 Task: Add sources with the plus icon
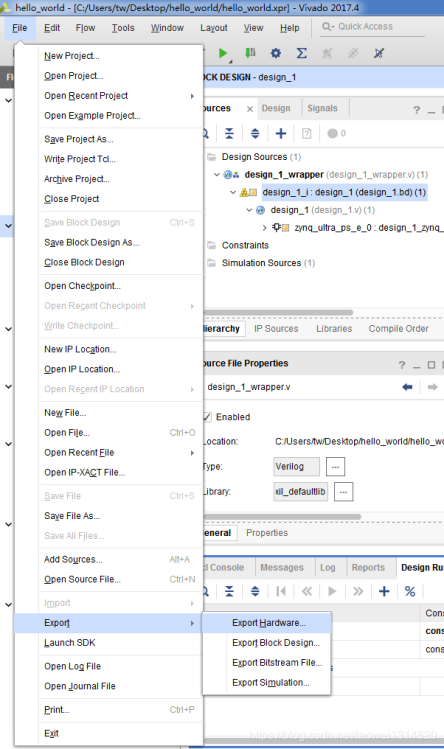[281, 133]
